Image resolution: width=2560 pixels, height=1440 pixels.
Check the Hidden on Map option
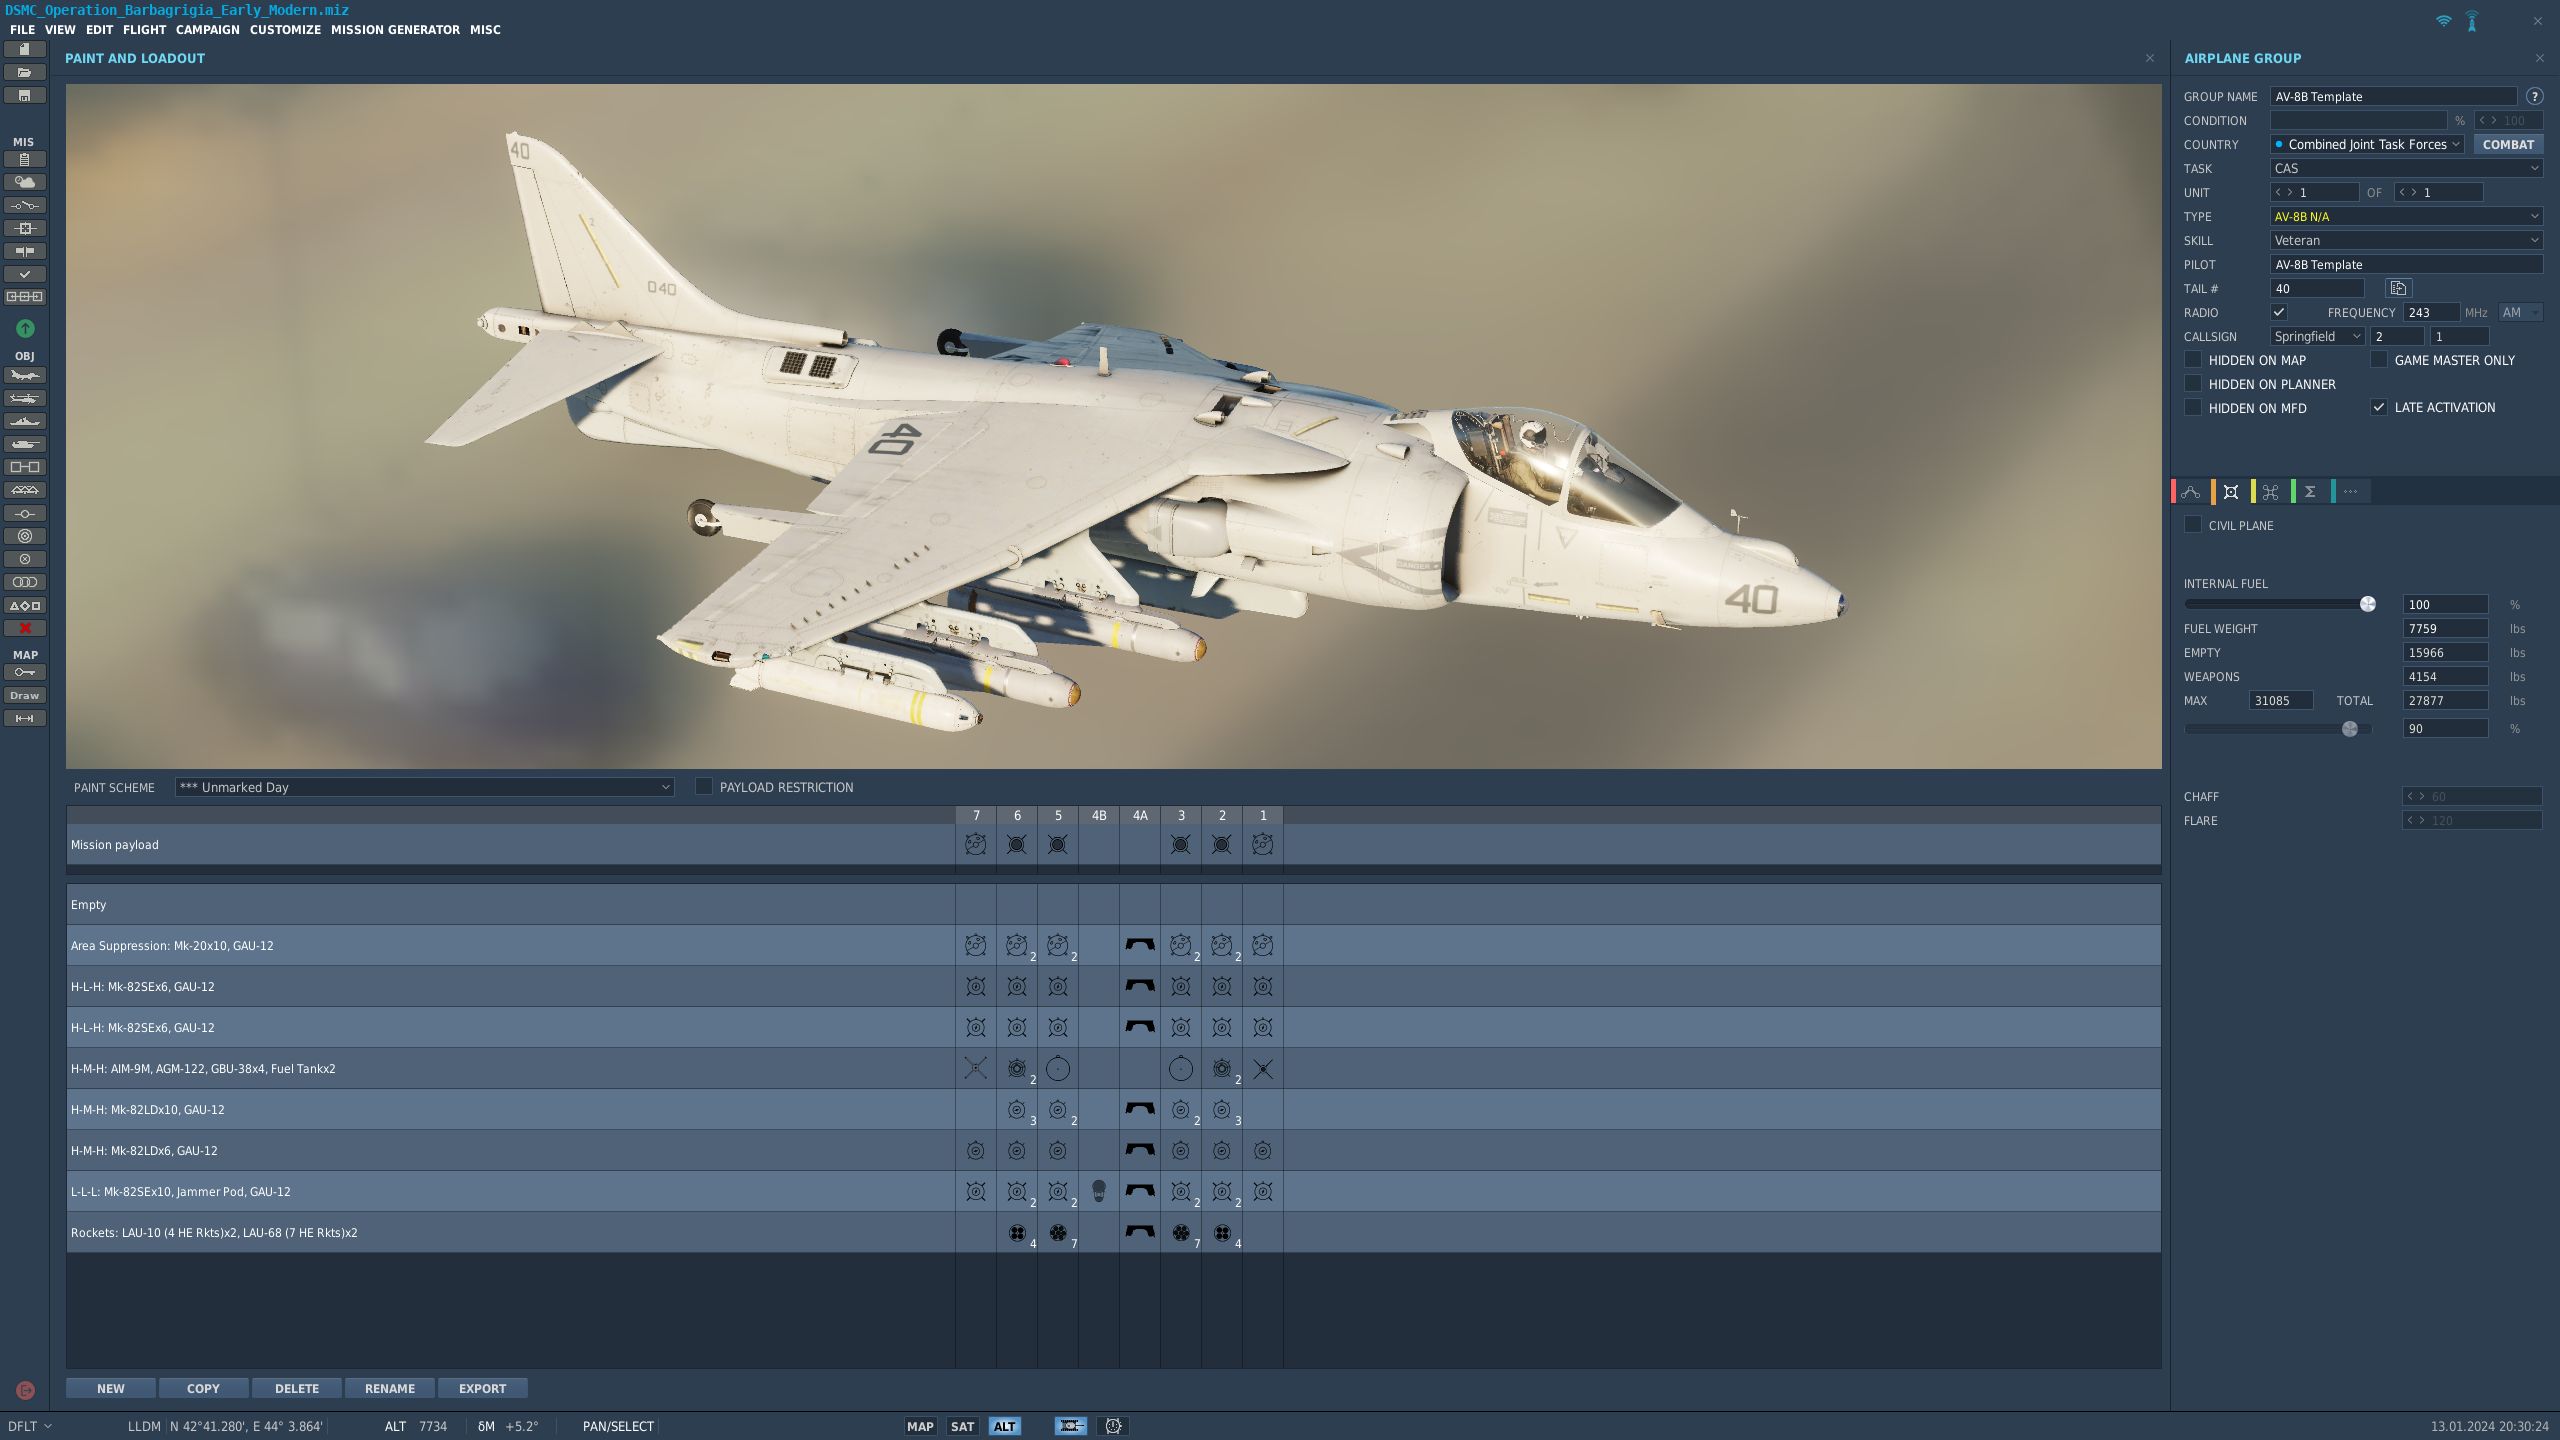coord(2193,360)
